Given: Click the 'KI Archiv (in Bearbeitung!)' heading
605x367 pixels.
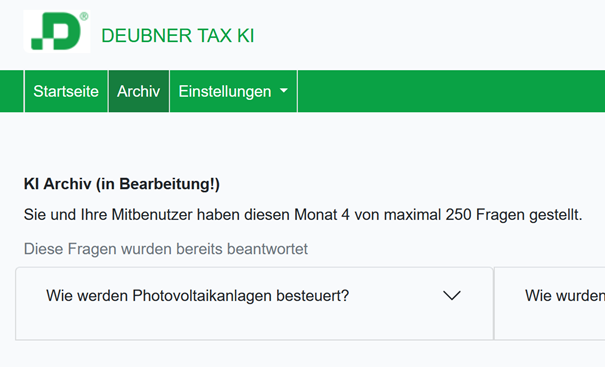Looking at the screenshot, I should [x=122, y=184].
